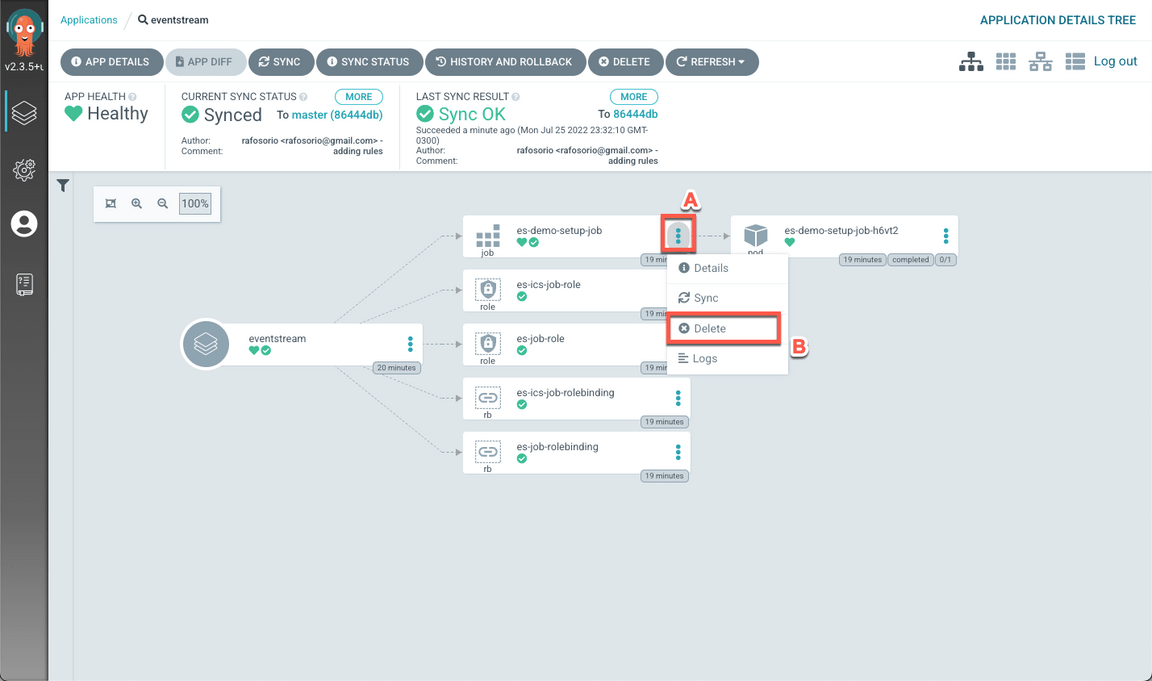Viewport: 1152px width, 681px height.
Task: Switch to the list view icon
Action: pos(1075,62)
